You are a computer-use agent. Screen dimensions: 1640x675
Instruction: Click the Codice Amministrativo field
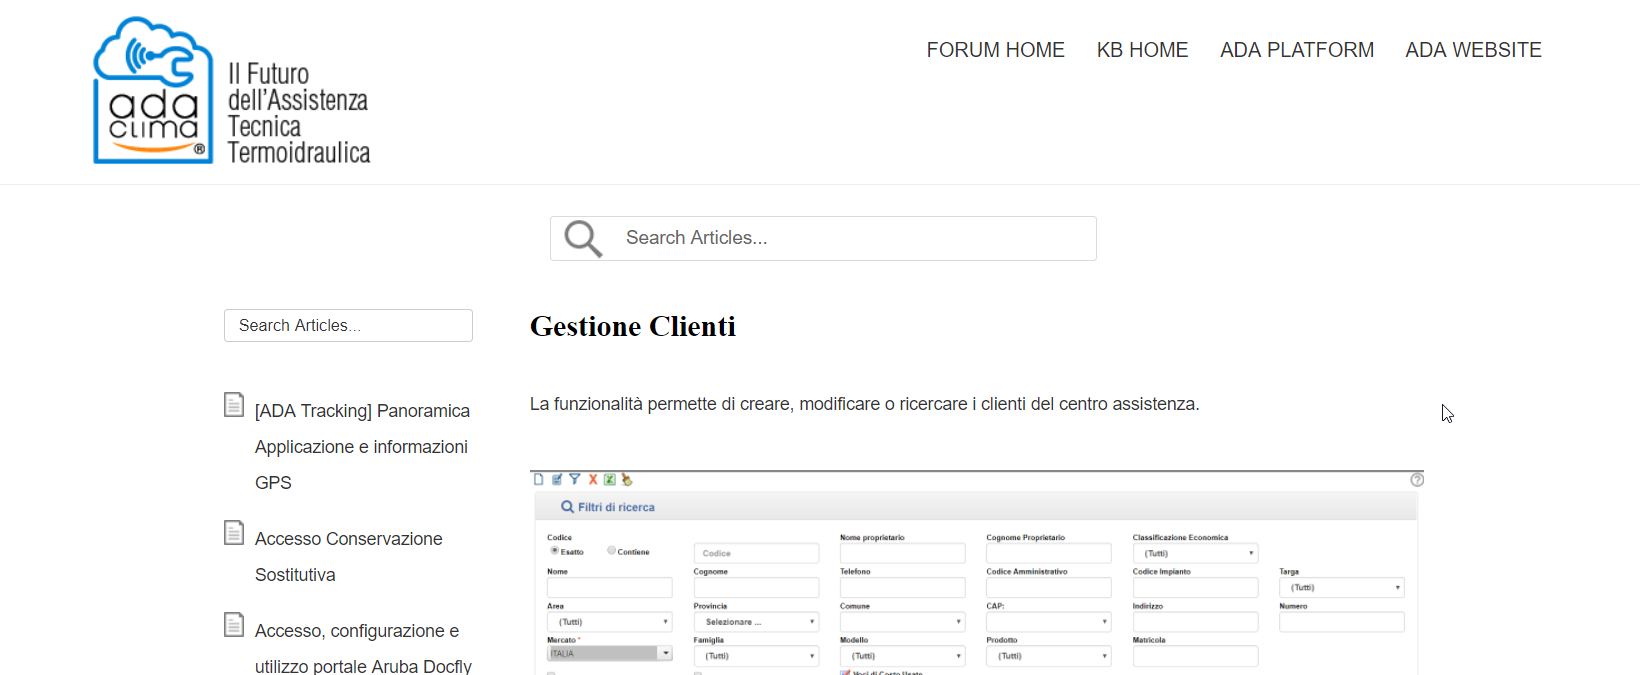[x=1049, y=588]
